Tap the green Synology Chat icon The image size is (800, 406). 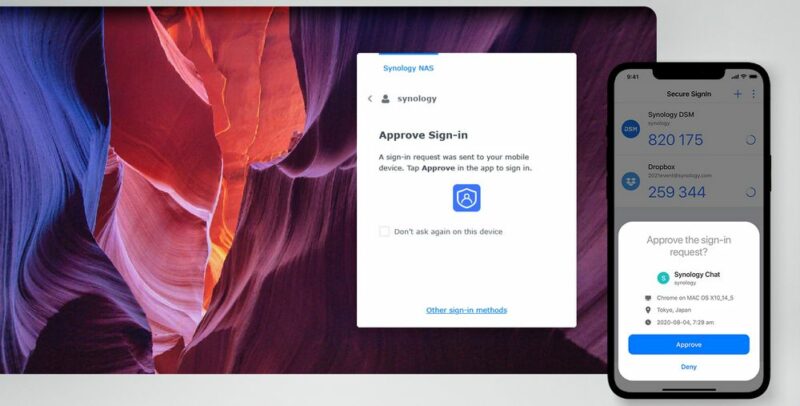[663, 277]
